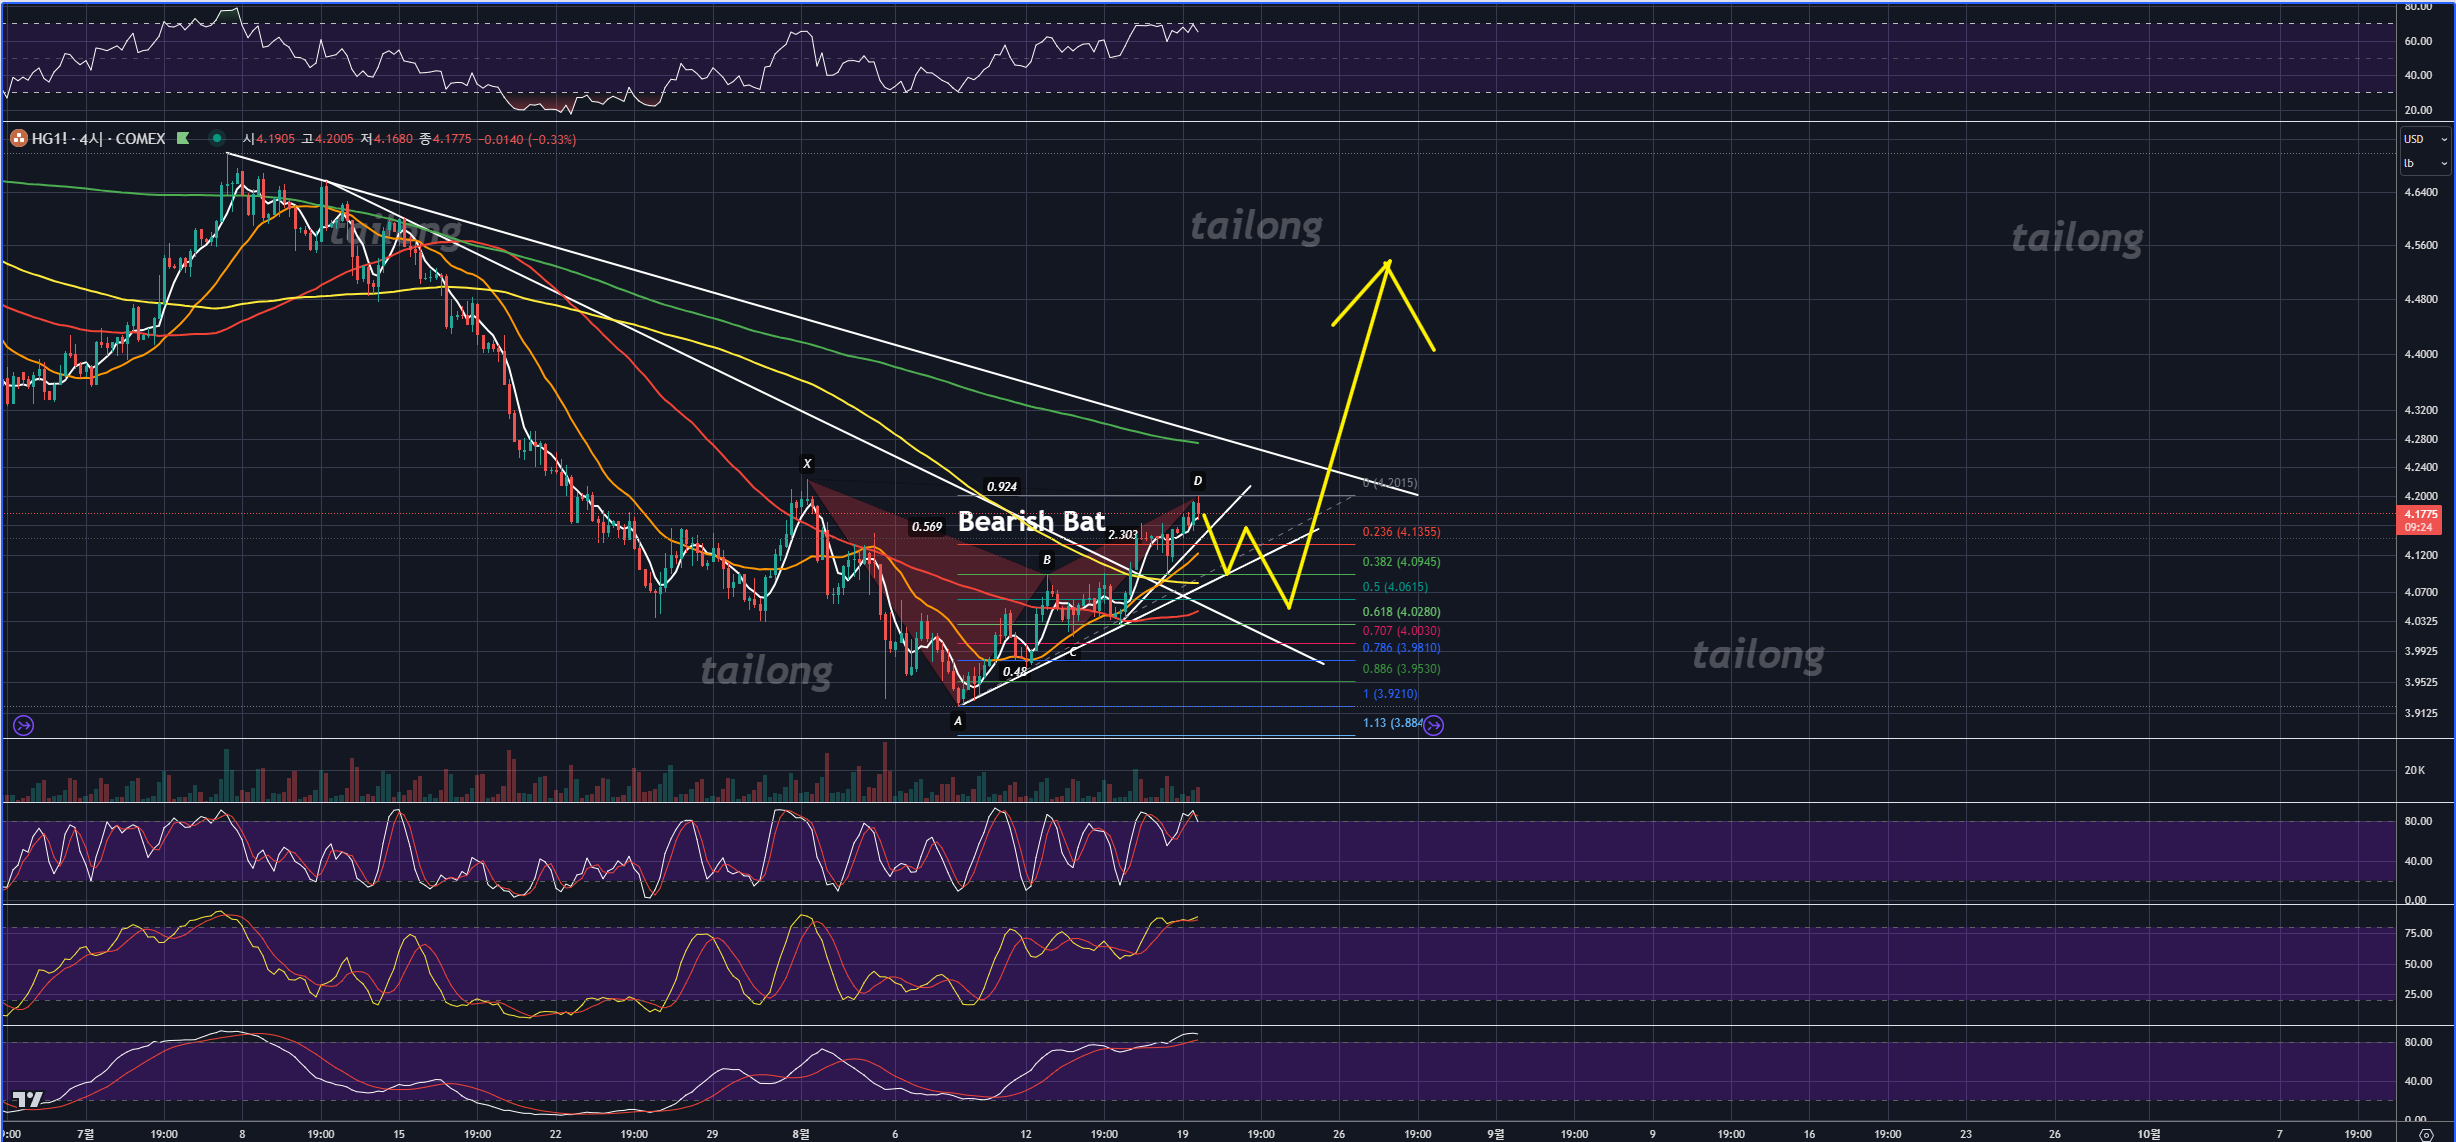Click the left purple circular arrow icon
The height and width of the screenshot is (1142, 2456).
click(24, 725)
